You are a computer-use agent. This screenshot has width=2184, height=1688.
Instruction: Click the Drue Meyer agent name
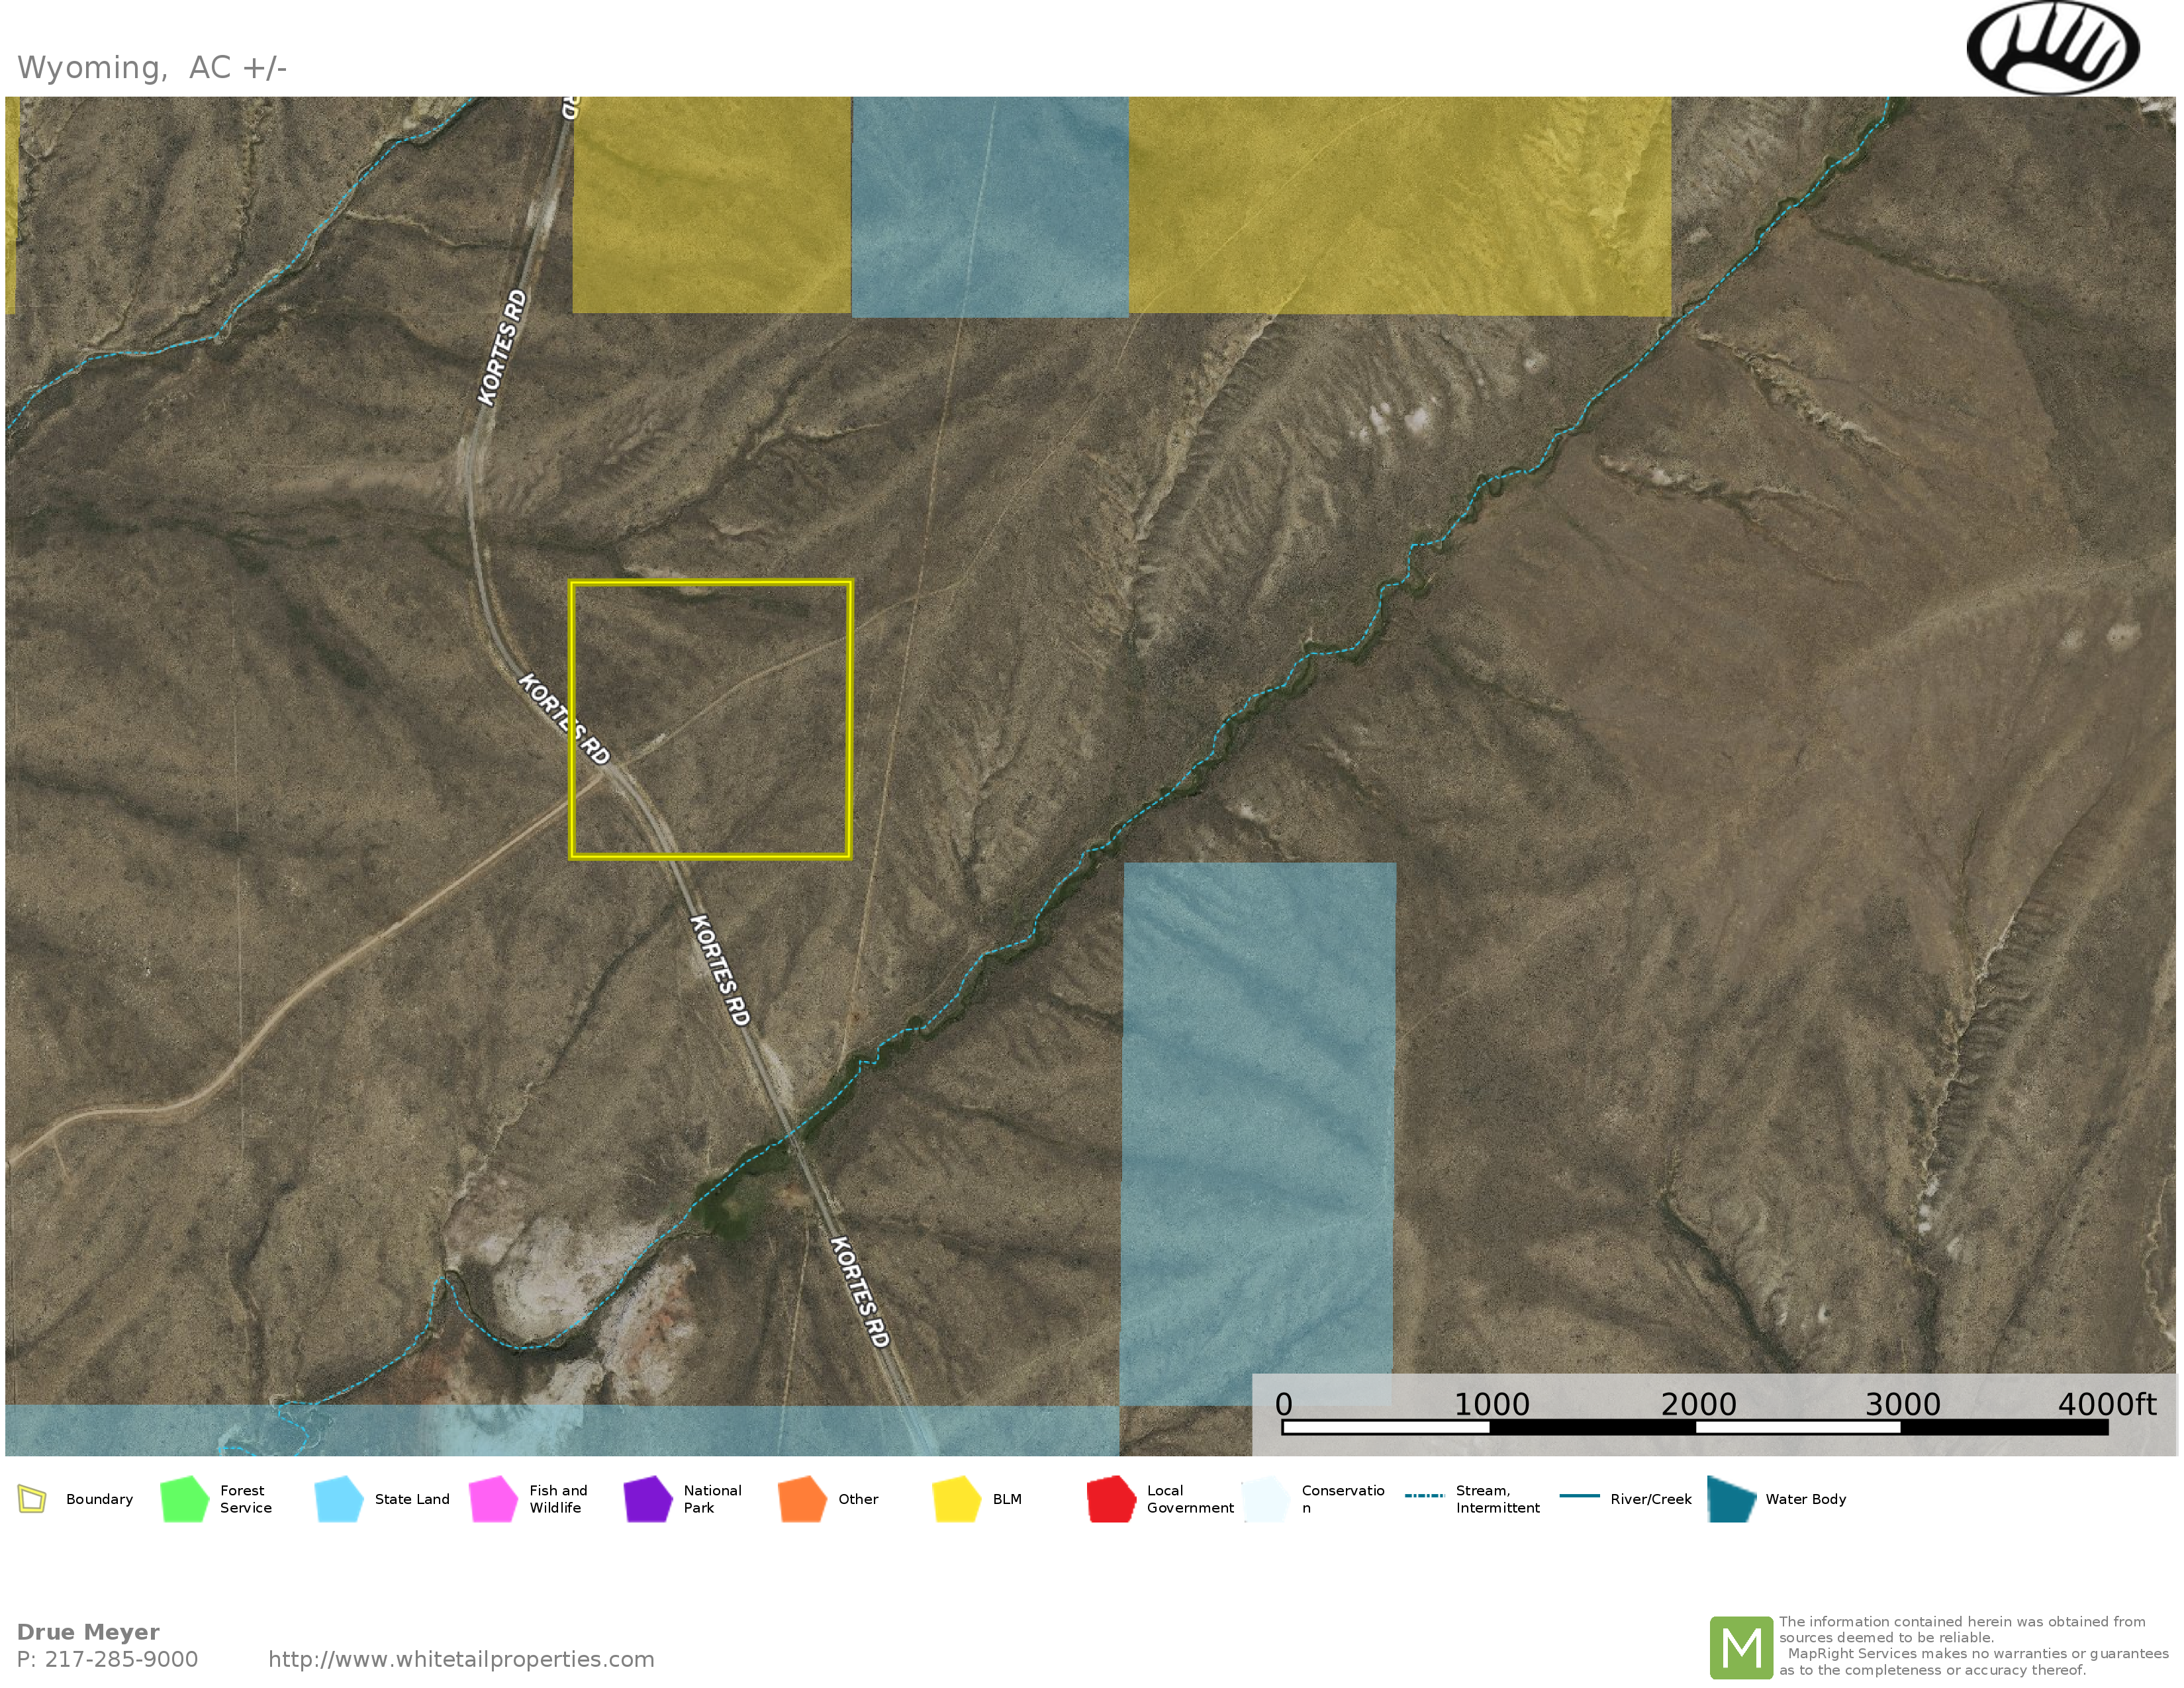[88, 1632]
